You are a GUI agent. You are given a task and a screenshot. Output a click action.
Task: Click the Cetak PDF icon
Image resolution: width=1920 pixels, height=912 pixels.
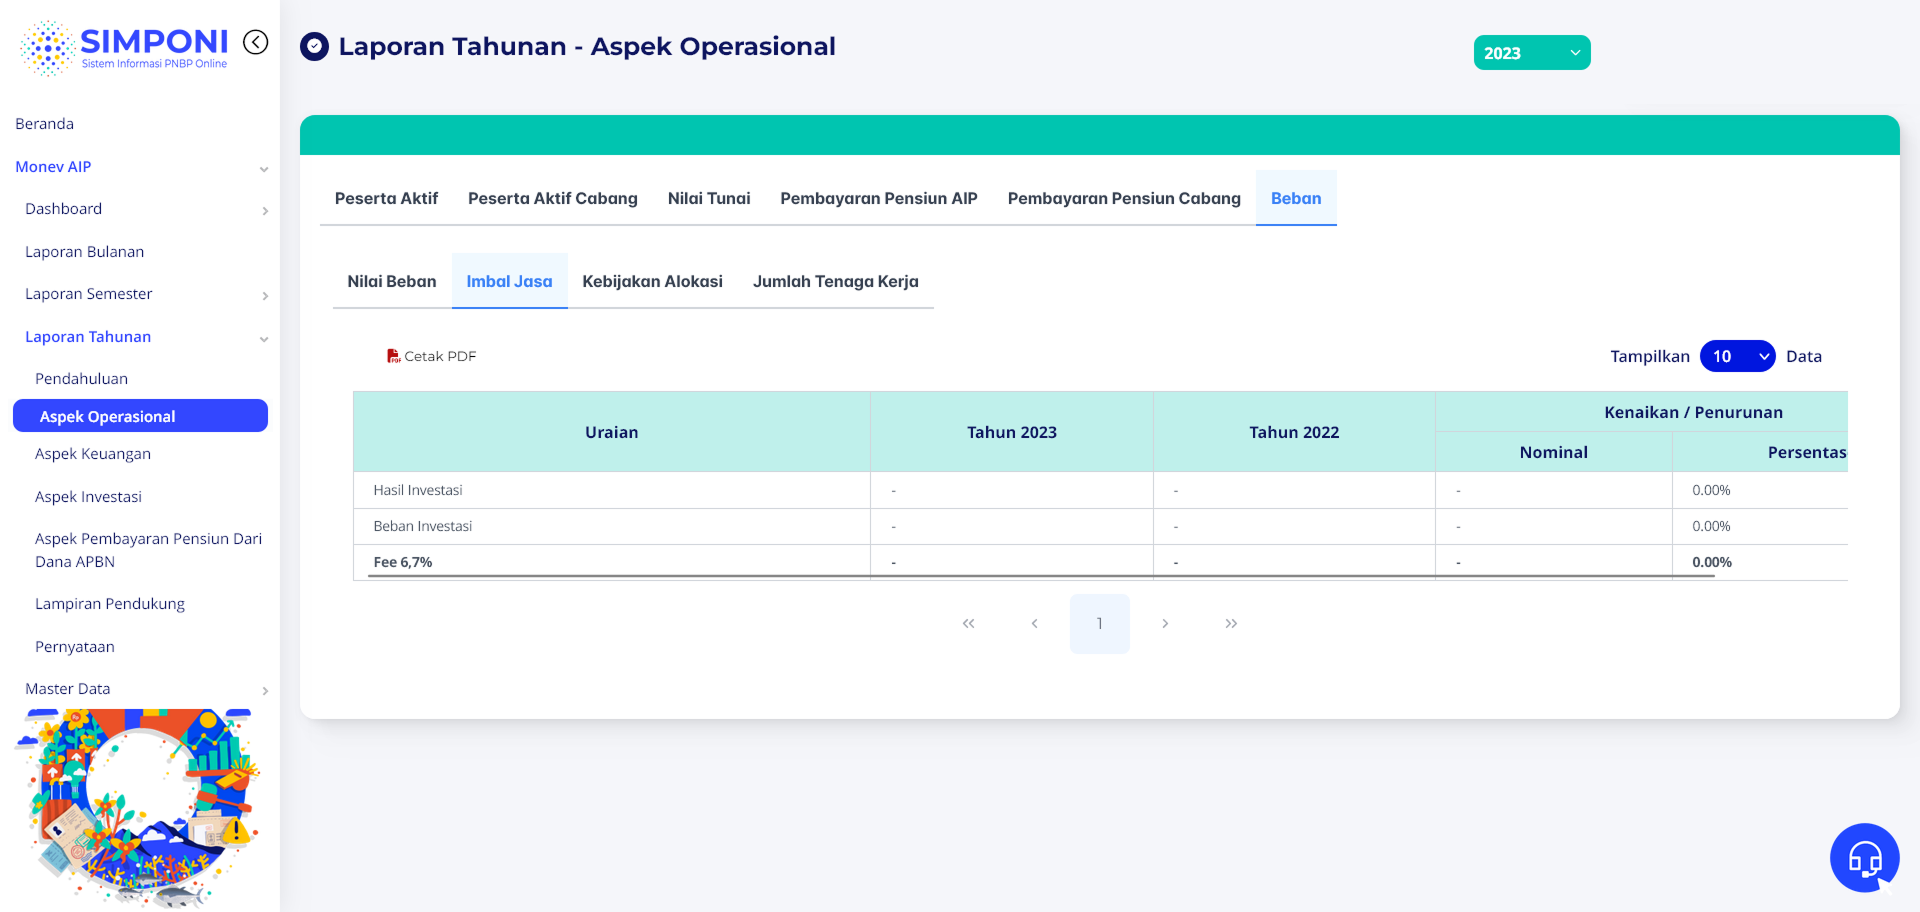pos(393,356)
